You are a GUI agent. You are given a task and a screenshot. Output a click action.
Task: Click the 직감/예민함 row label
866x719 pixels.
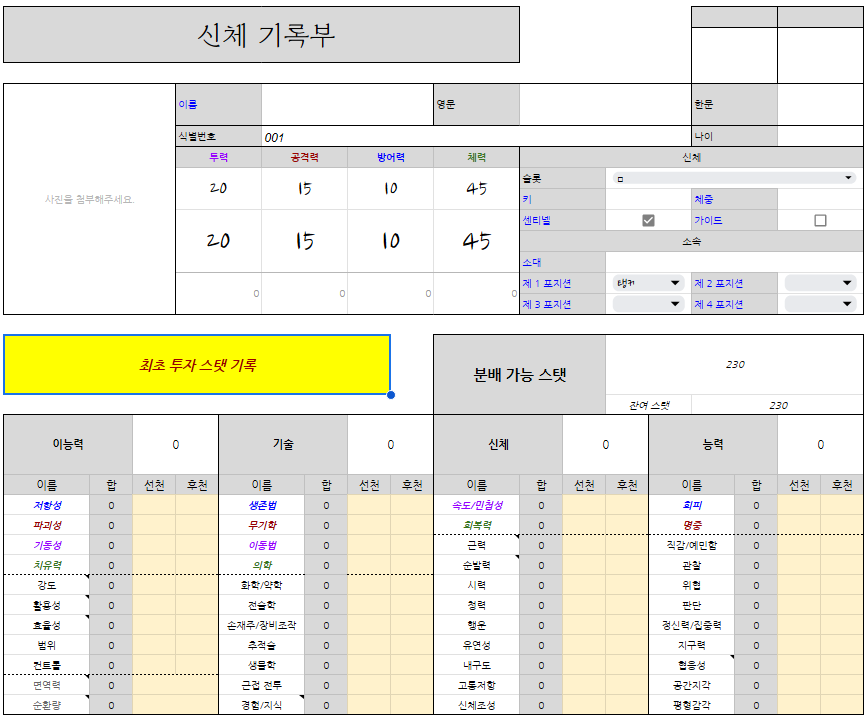pyautogui.click(x=692, y=545)
